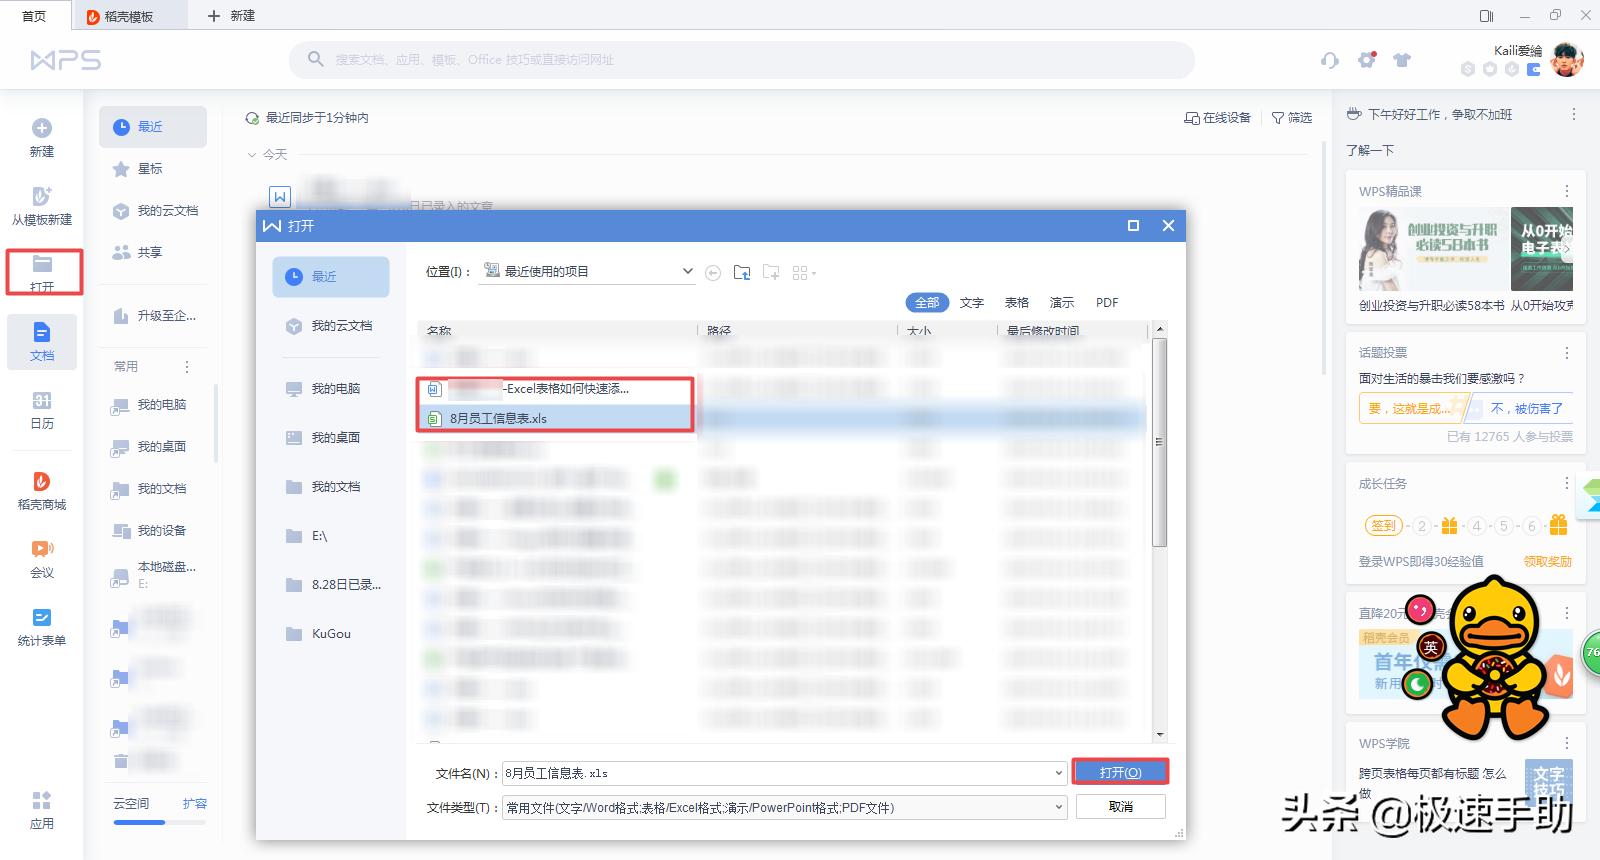Click the 新建 tab plus button
The height and width of the screenshot is (860, 1600).
click(x=213, y=16)
